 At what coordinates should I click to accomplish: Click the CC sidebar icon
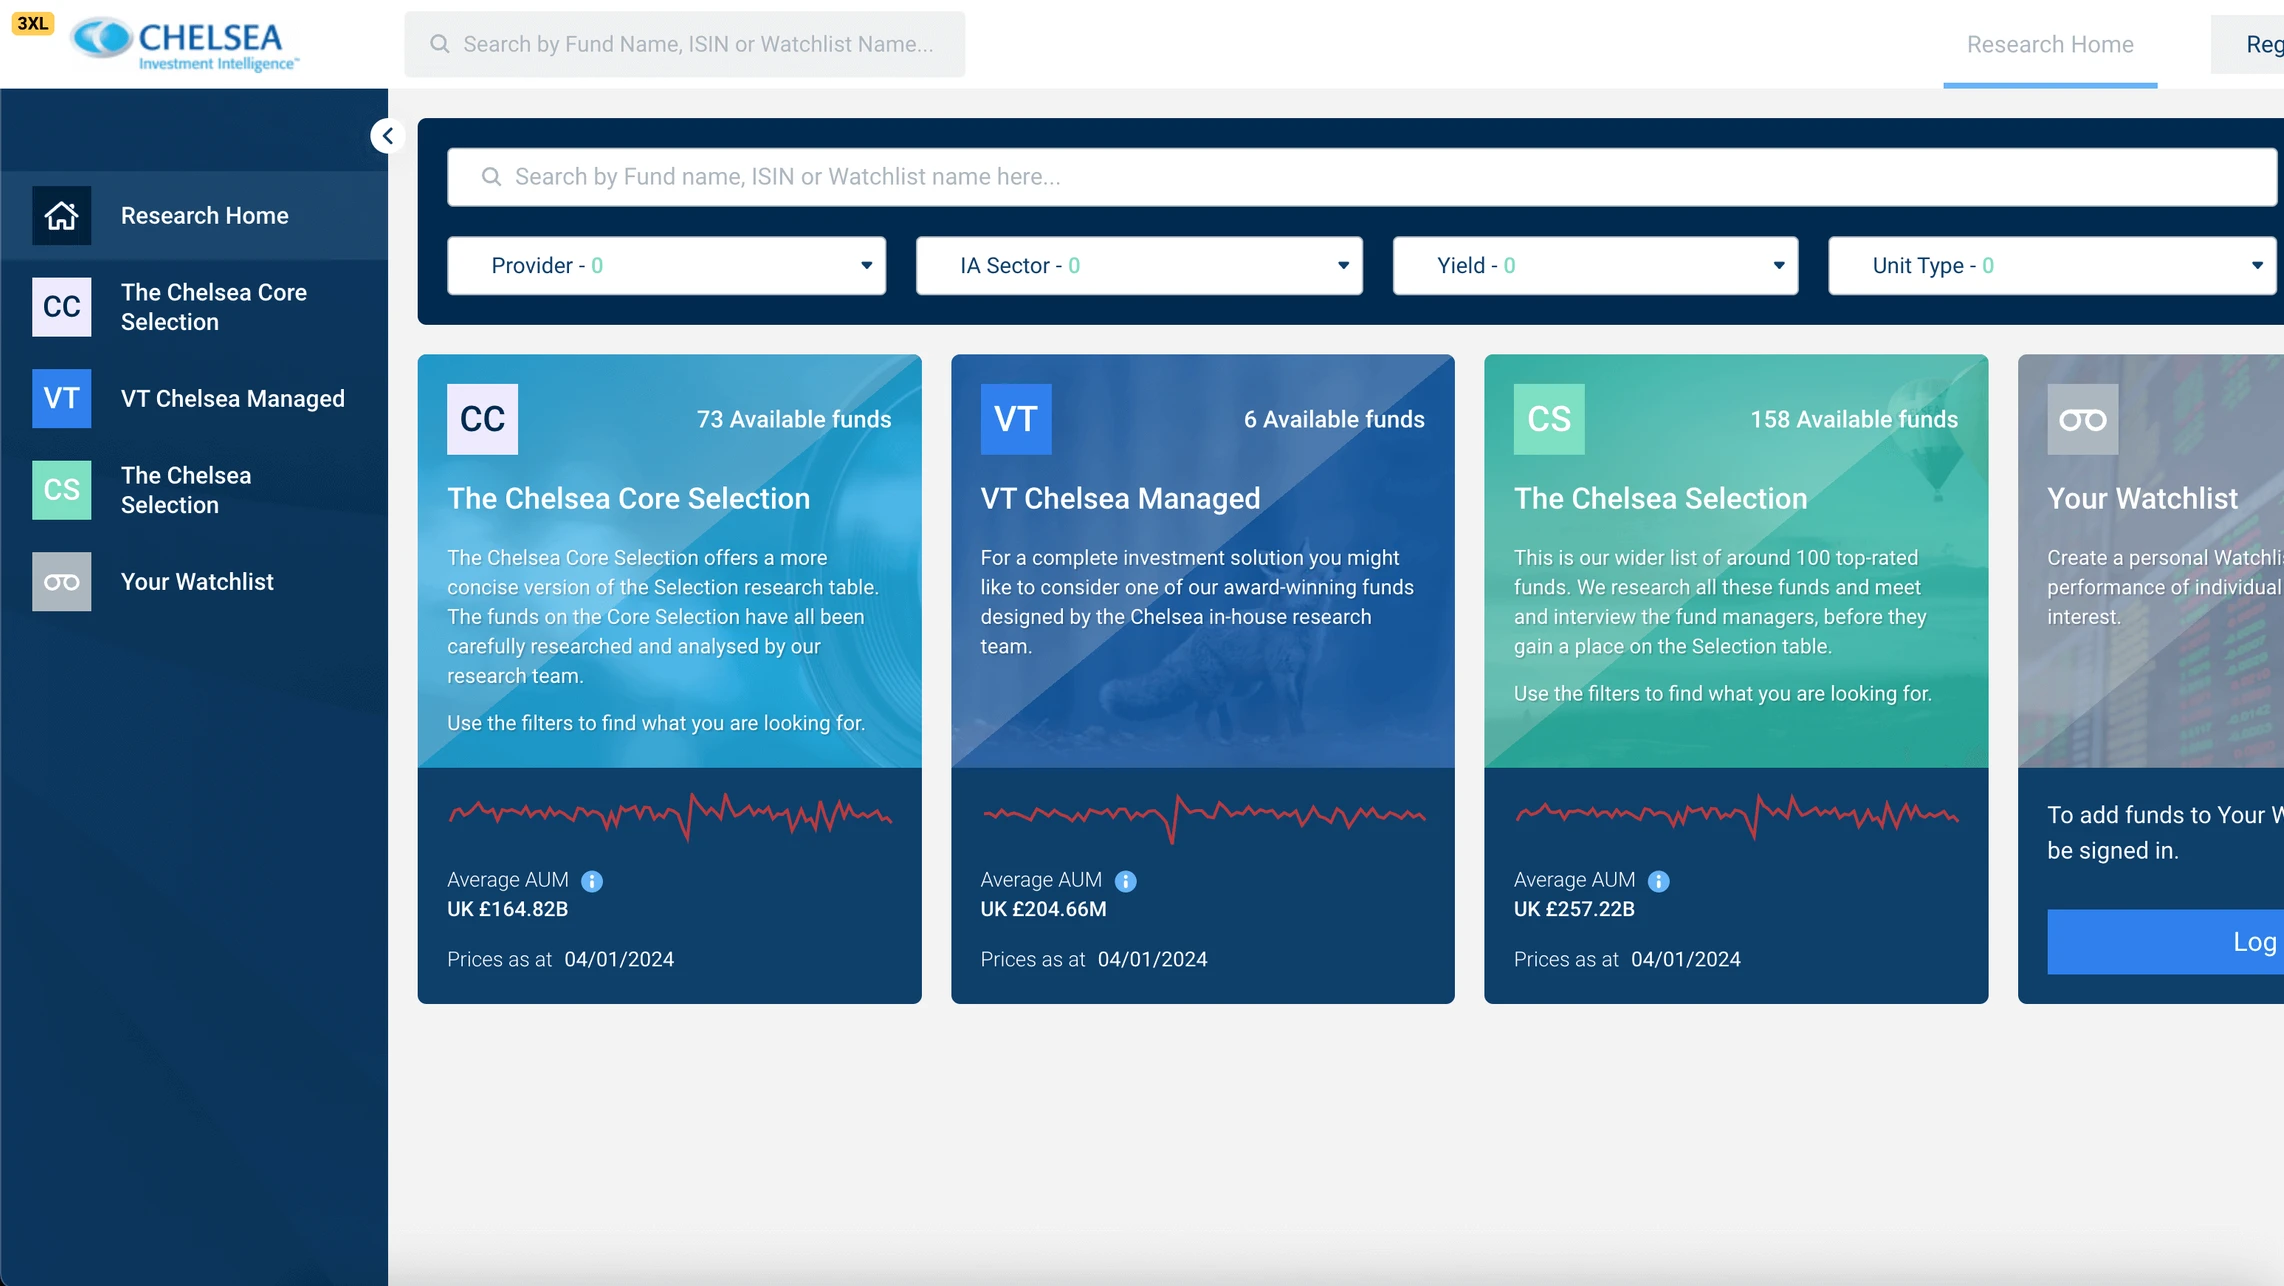point(61,307)
